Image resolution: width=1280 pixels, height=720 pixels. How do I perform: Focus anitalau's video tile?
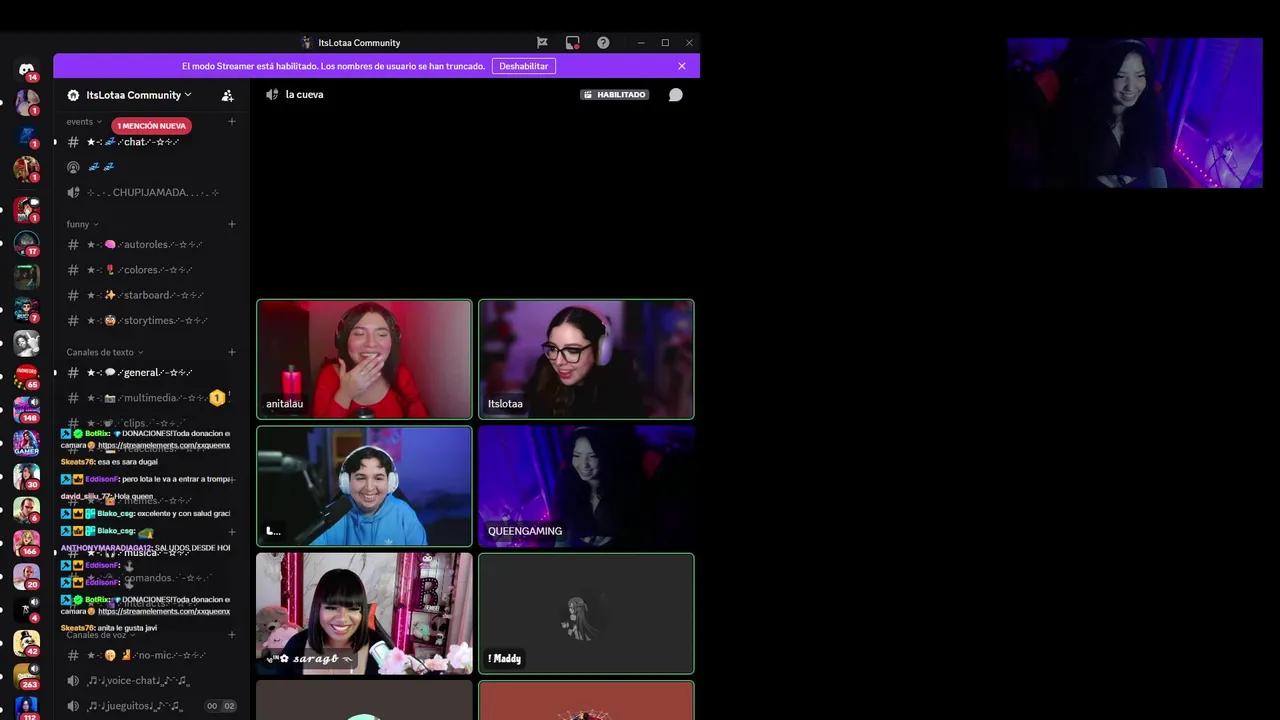(364, 359)
